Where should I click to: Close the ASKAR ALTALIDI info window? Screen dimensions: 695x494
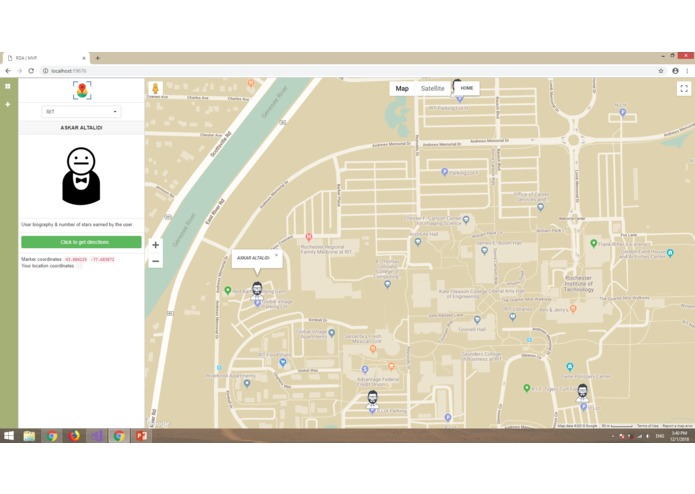276,255
